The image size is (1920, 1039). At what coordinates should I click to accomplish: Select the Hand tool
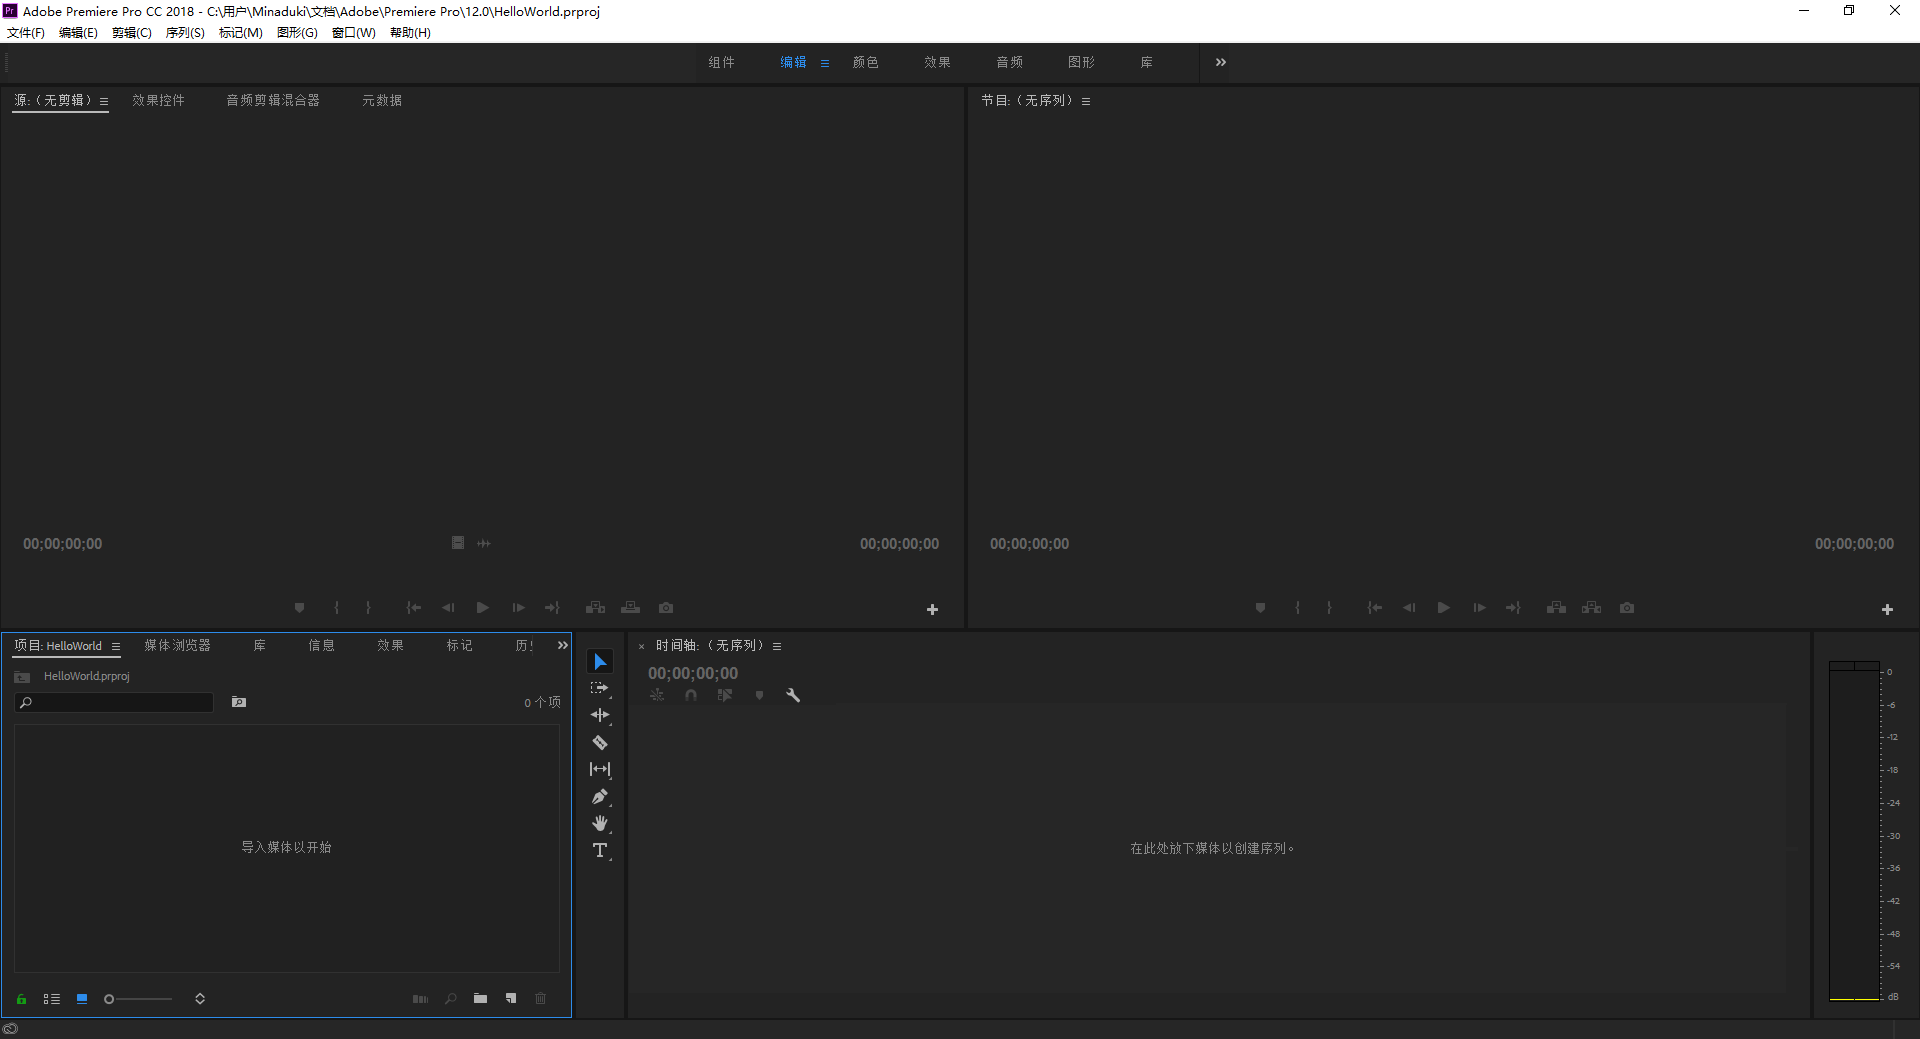tap(600, 824)
